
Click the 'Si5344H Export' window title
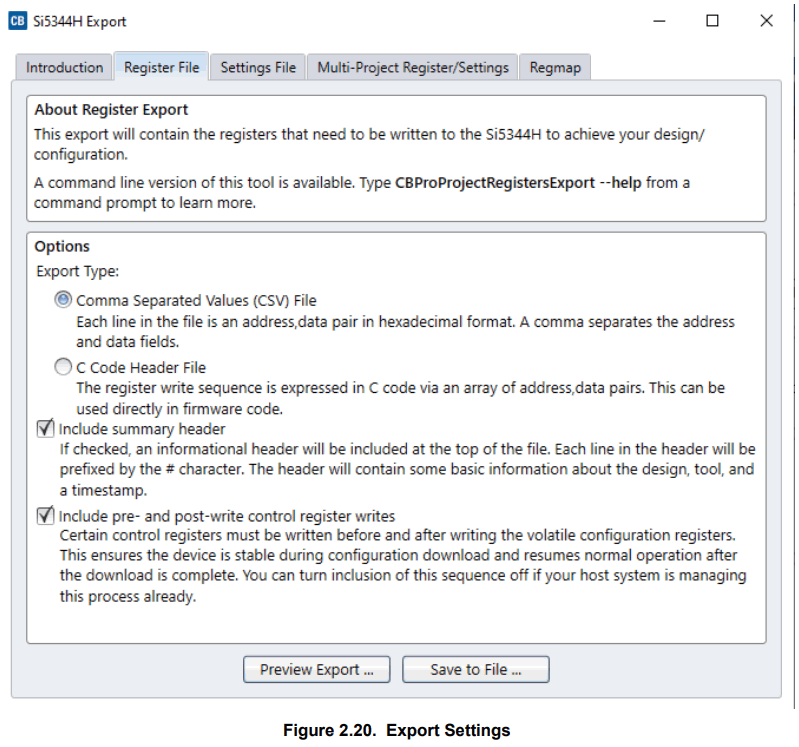pyautogui.click(x=79, y=21)
